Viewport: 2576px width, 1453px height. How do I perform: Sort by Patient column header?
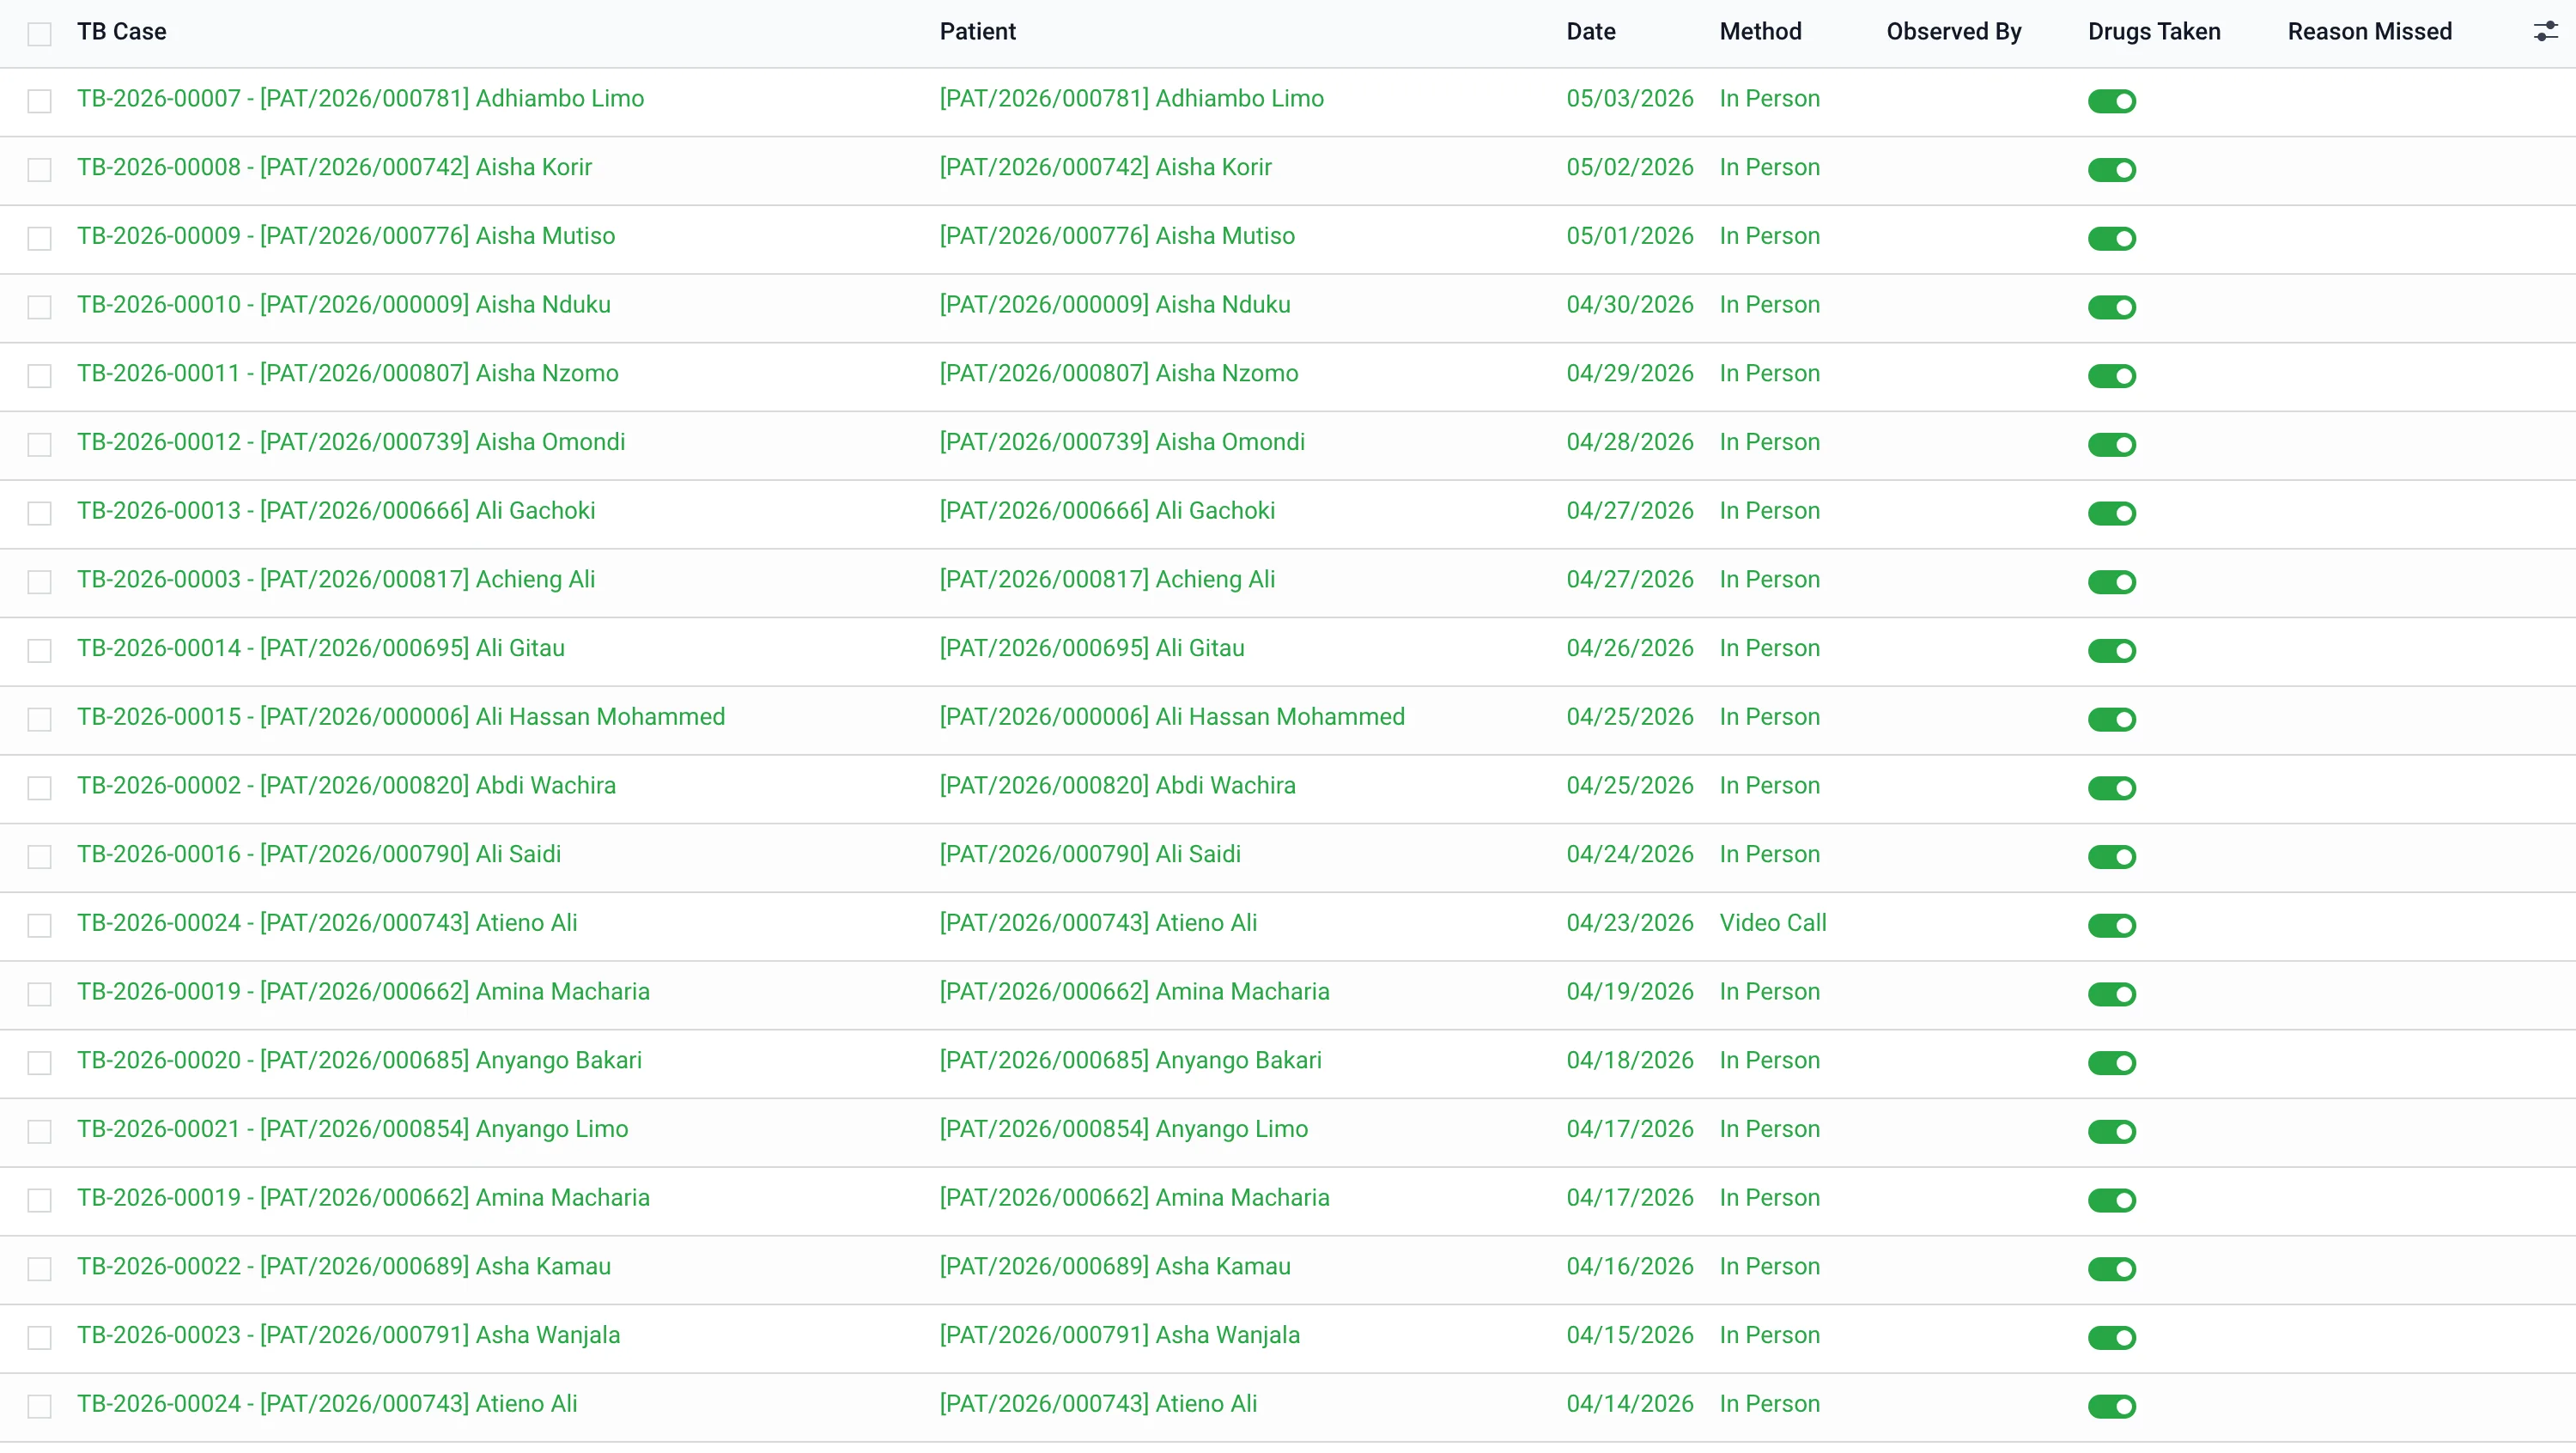[x=977, y=32]
